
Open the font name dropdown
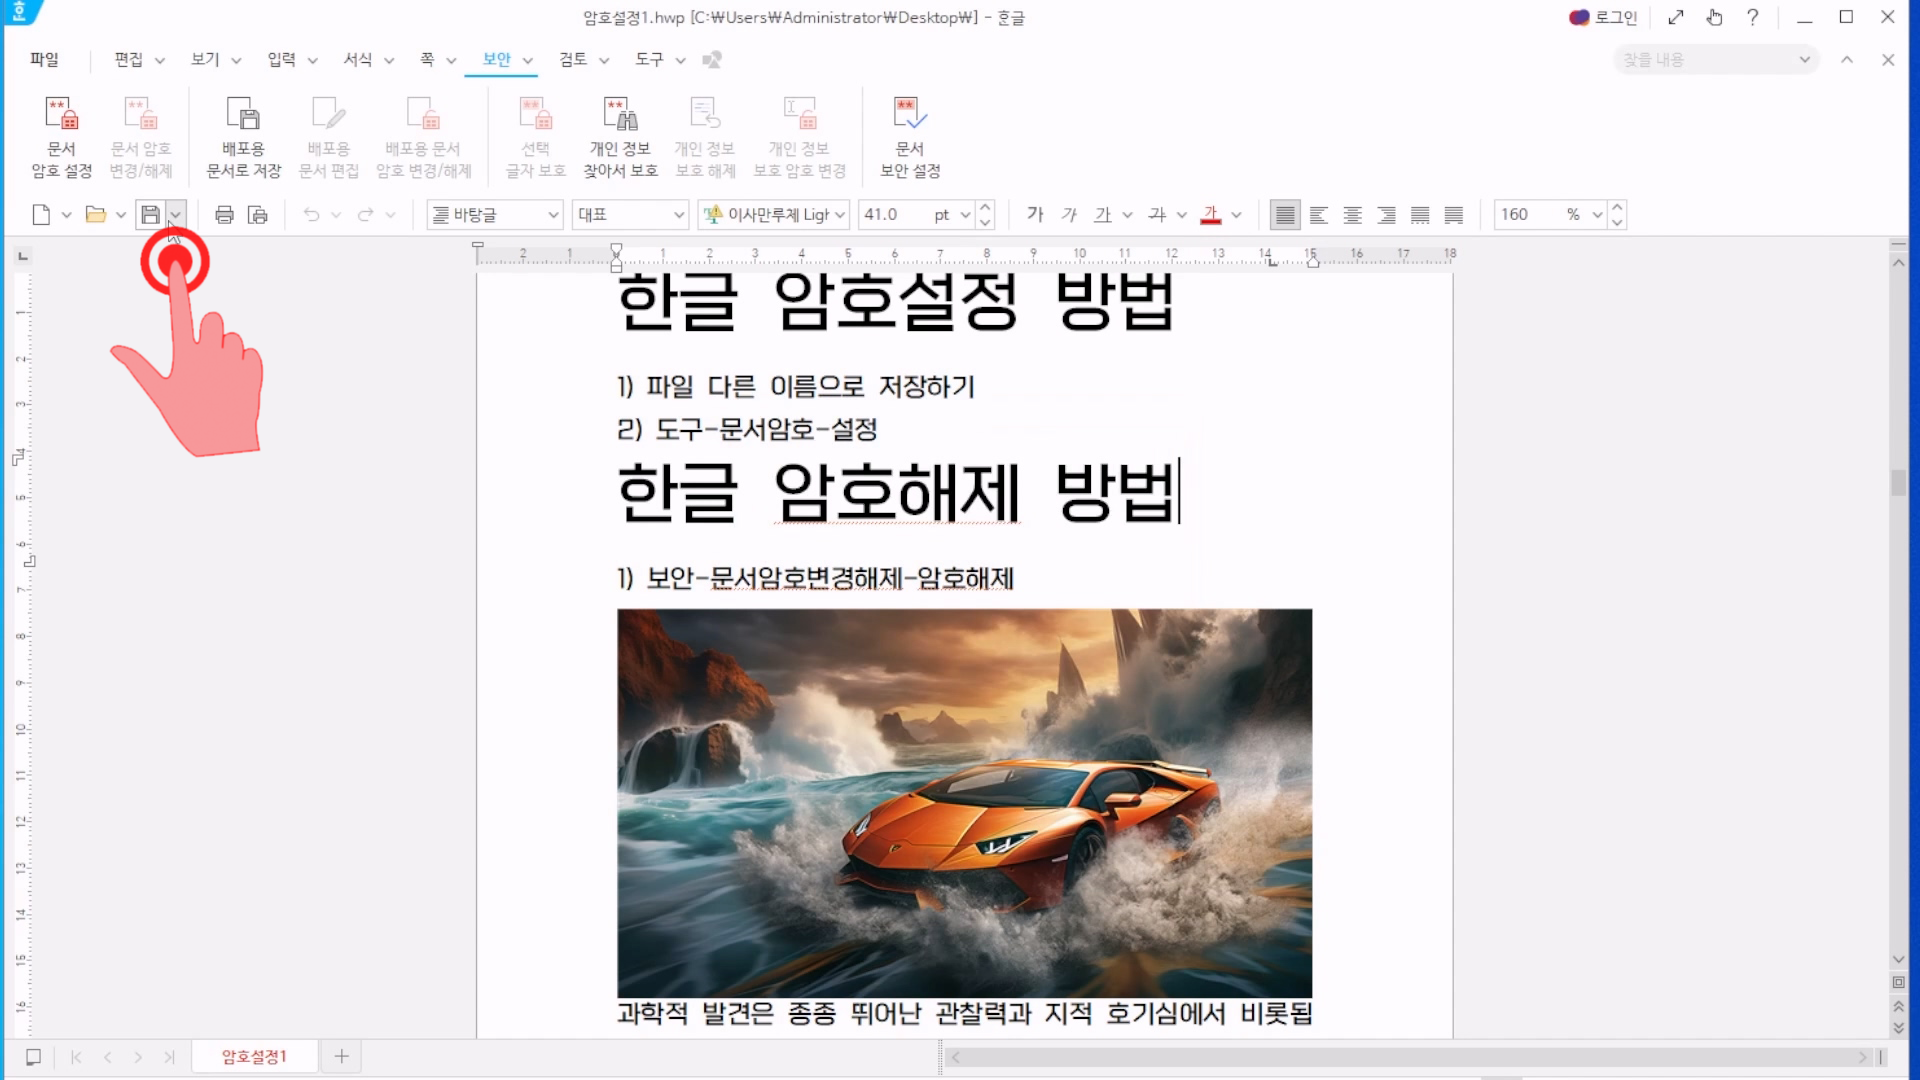click(x=840, y=215)
